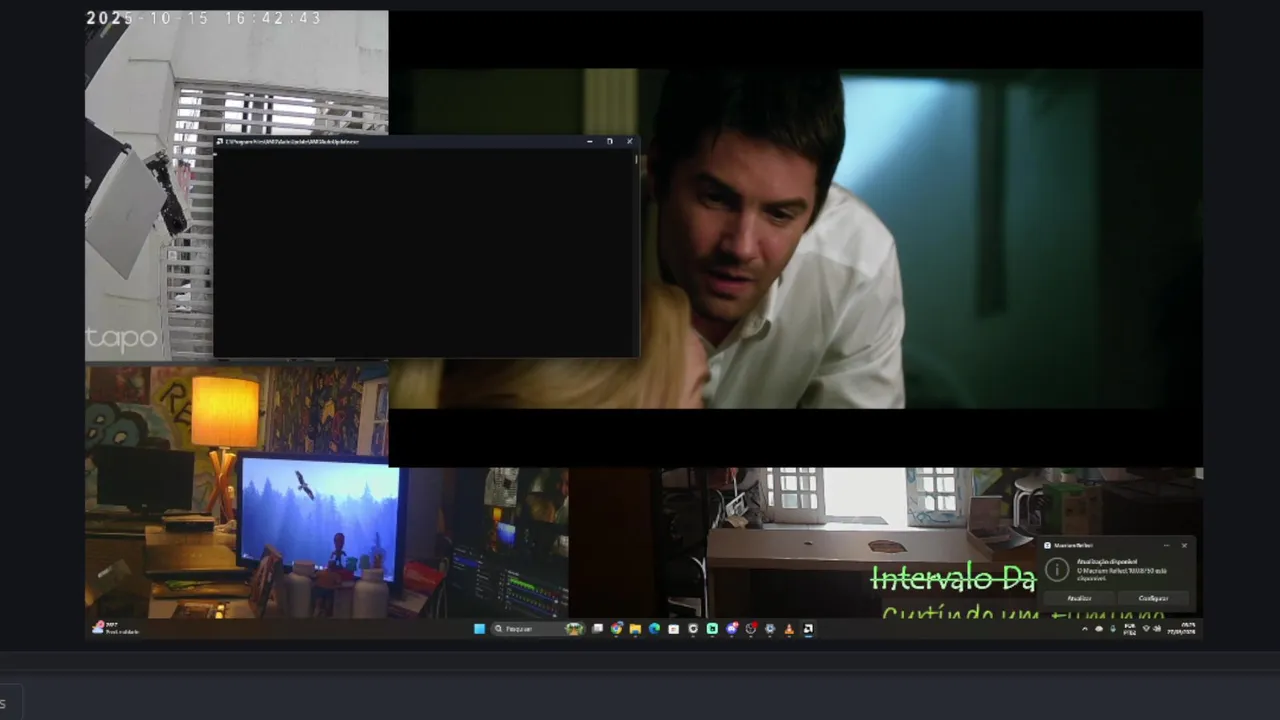
Task: Click the Macrium info icon in notification
Action: click(1057, 570)
